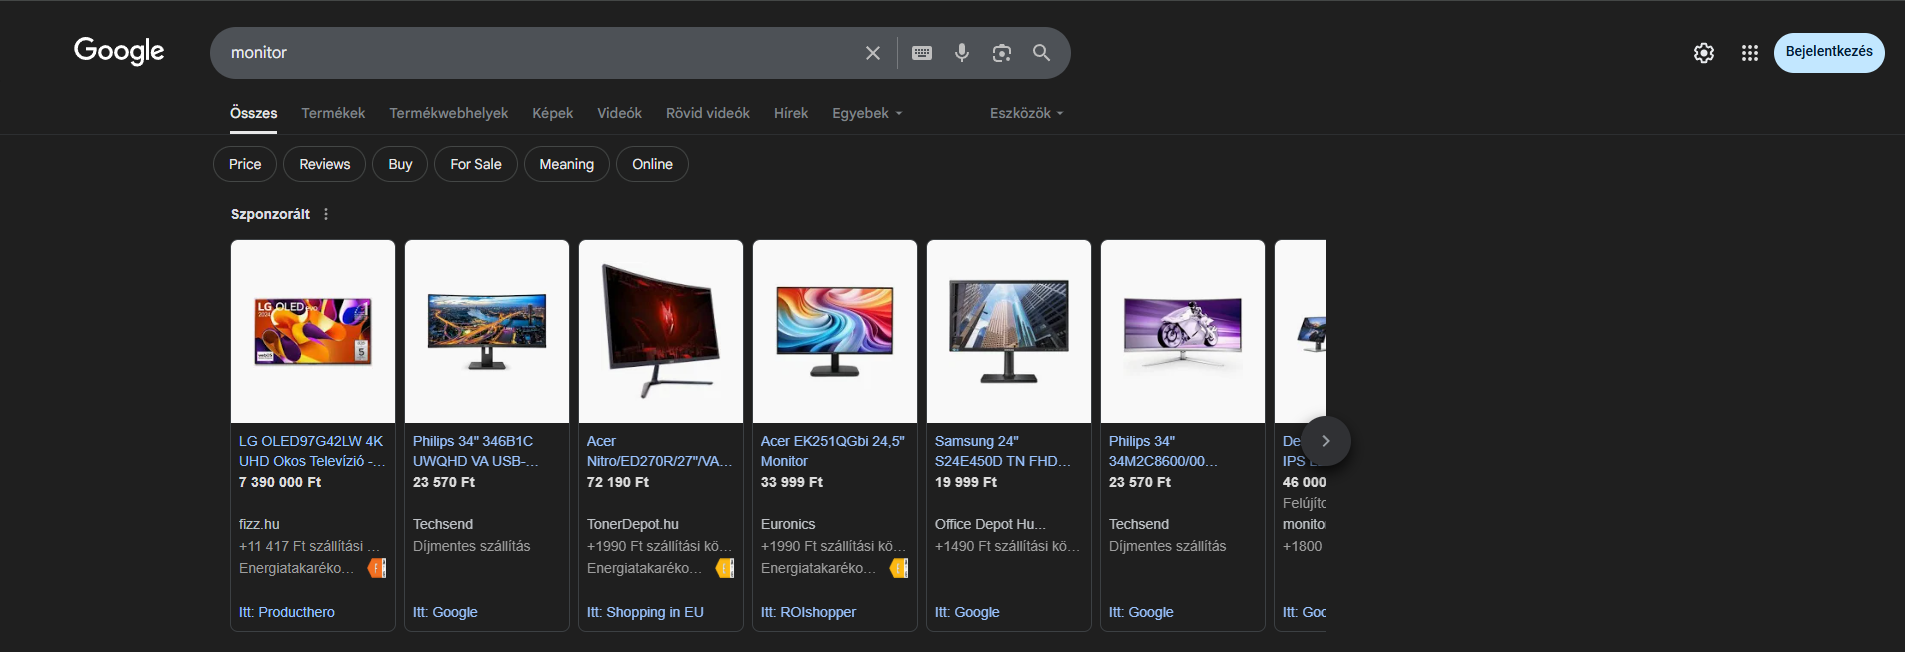Click Itt: Google under Philips 34M2C8600

point(1141,612)
